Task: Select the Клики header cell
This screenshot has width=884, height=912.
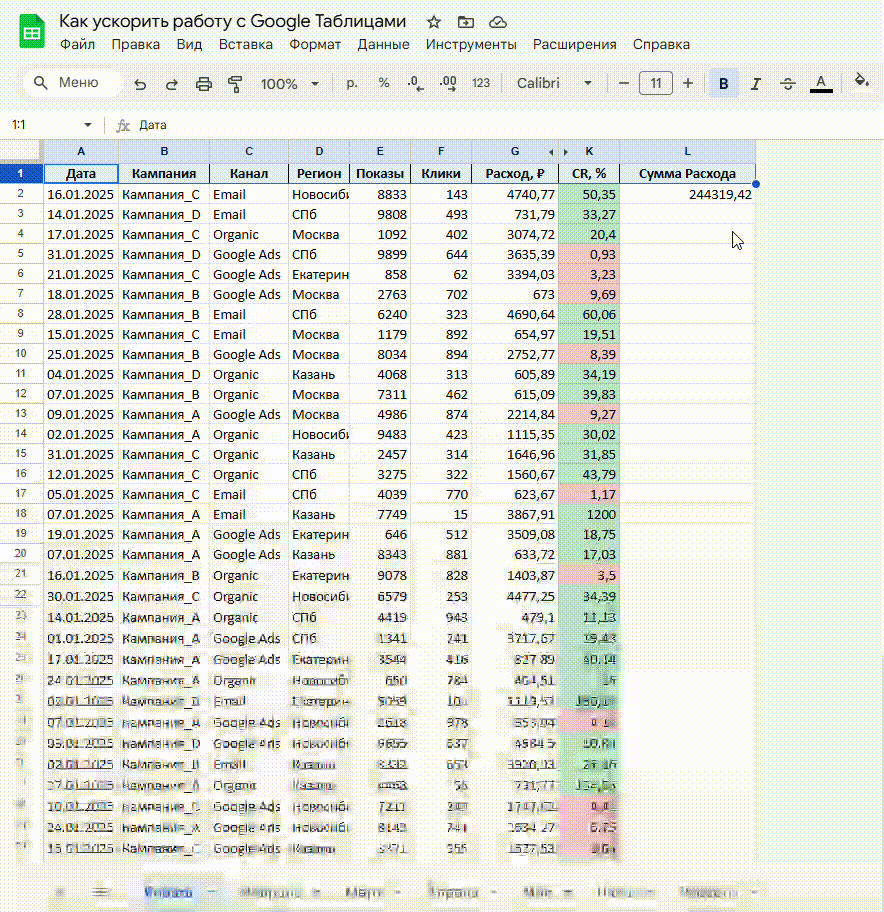Action: 441,173
